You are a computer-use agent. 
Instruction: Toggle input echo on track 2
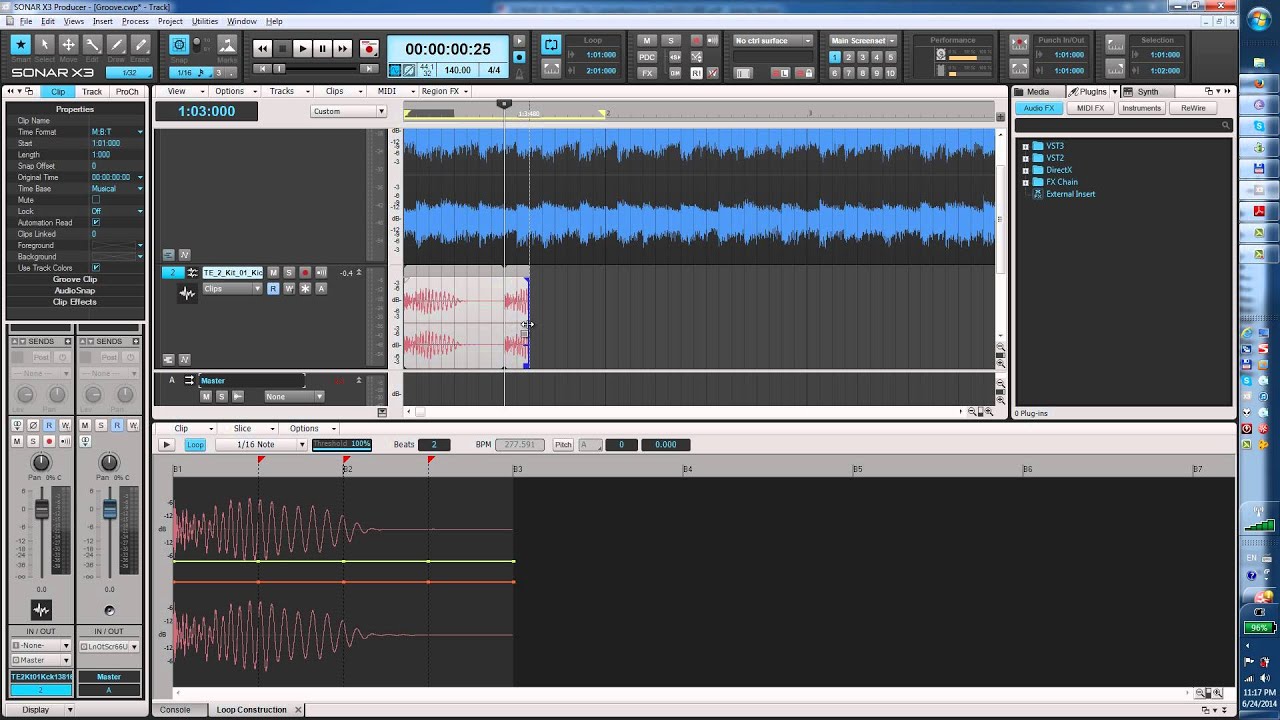[321, 272]
